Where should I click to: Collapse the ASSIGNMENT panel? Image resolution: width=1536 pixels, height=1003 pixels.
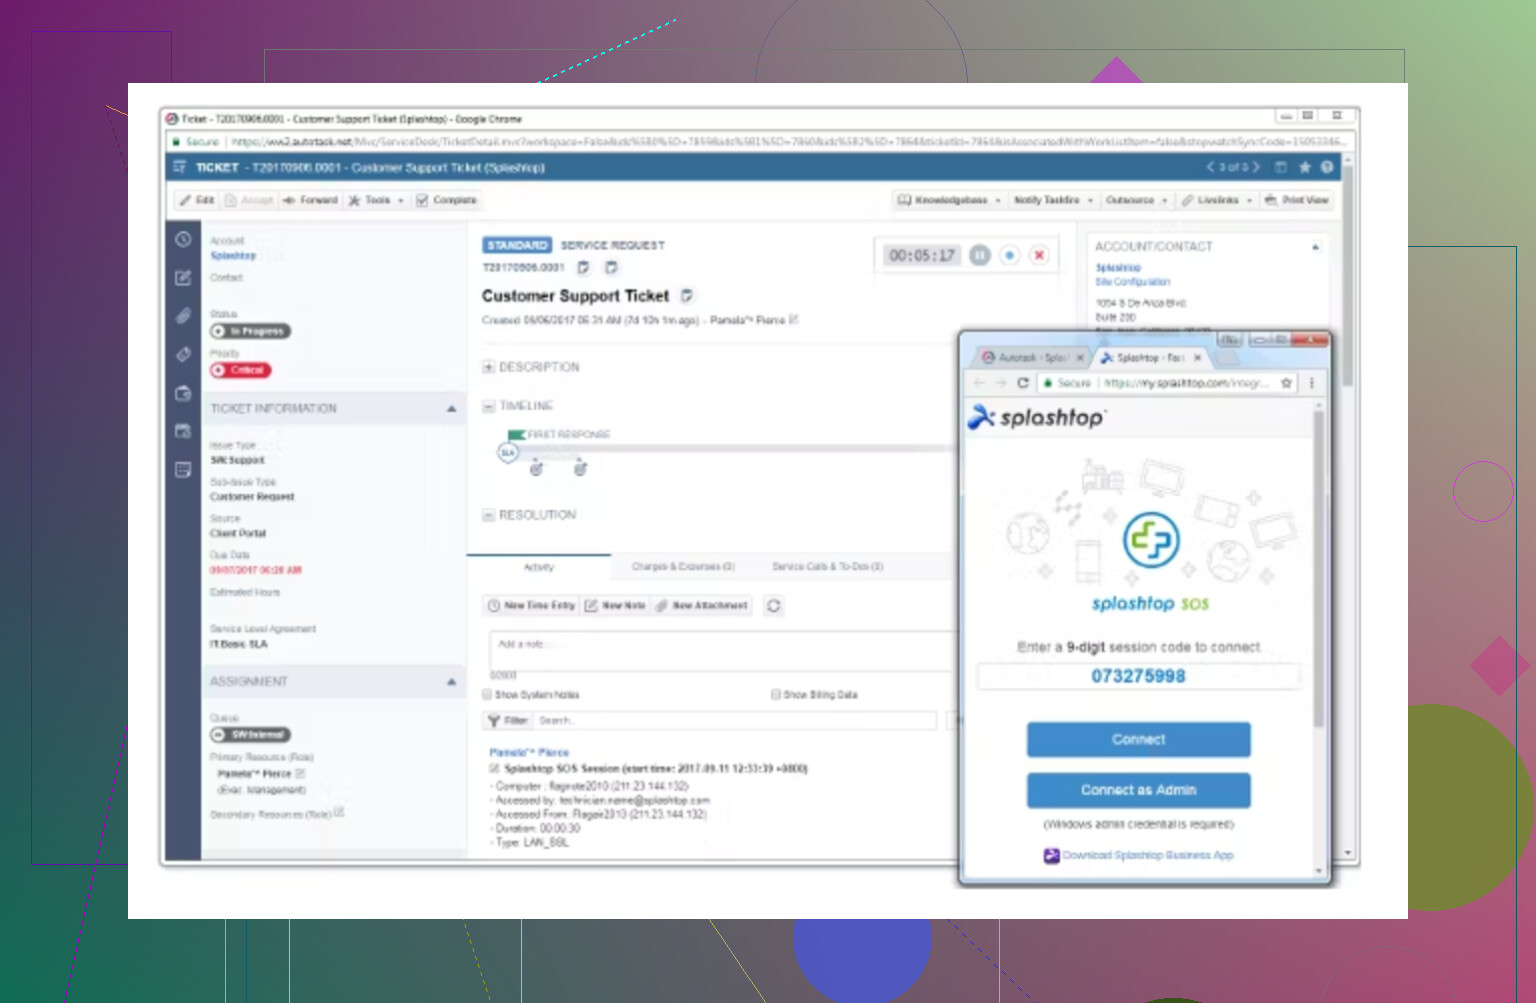point(451,682)
